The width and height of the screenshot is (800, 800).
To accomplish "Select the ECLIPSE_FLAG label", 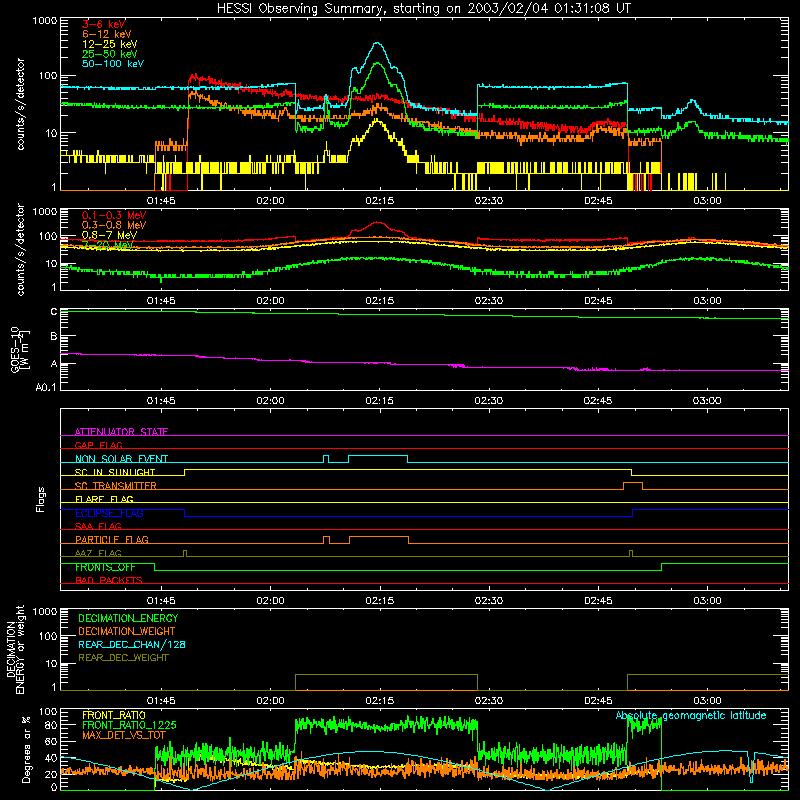I will [x=109, y=513].
